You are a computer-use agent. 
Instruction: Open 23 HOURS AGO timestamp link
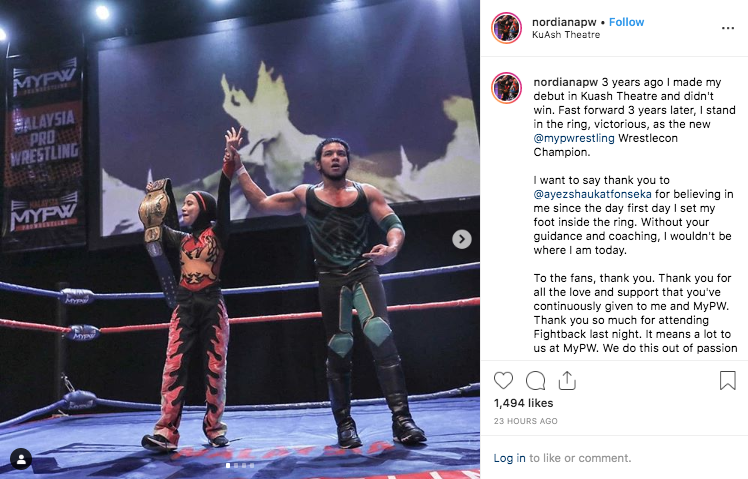coord(526,421)
